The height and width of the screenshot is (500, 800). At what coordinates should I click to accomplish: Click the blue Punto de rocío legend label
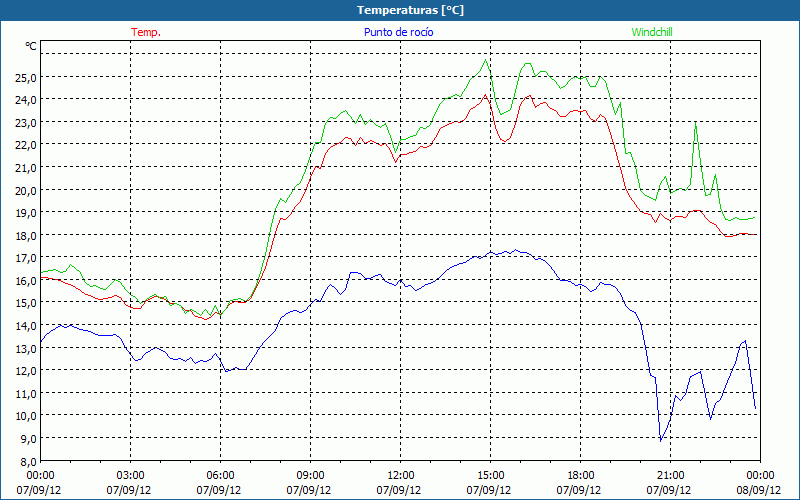(x=398, y=32)
